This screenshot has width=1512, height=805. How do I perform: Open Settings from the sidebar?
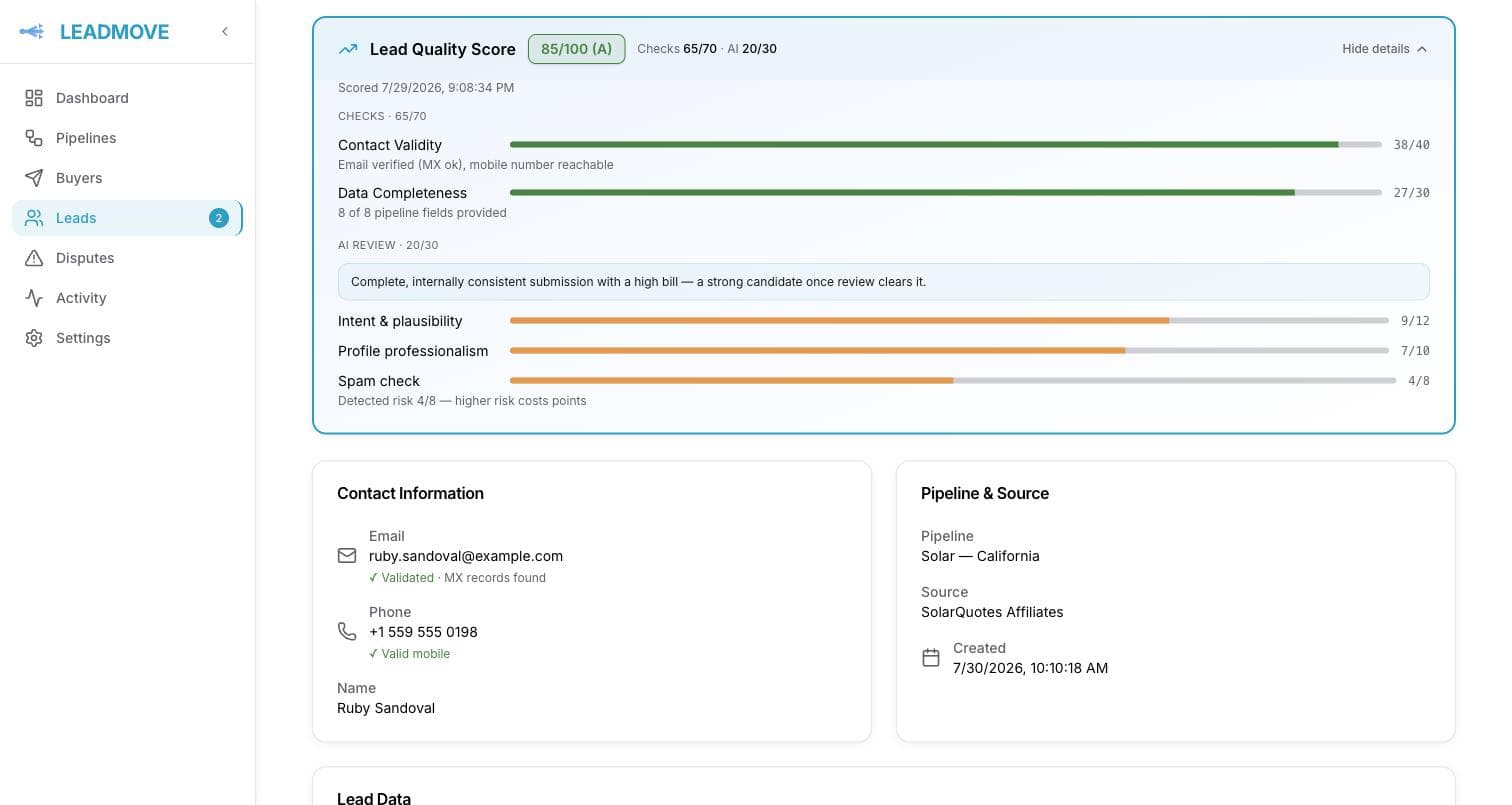tap(127, 338)
